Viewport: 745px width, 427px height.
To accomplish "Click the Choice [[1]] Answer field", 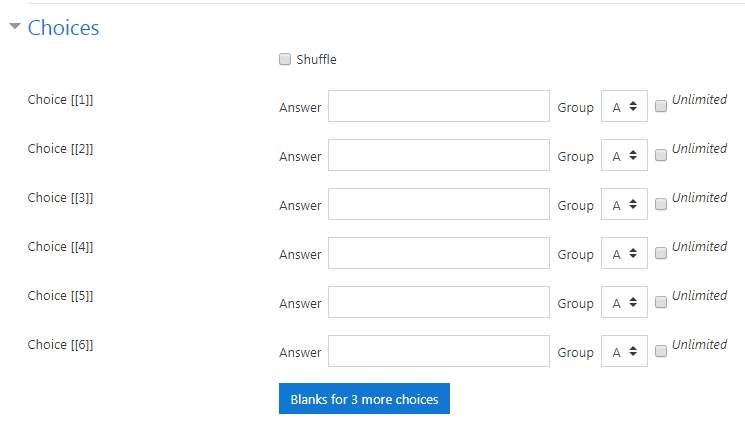I will pyautogui.click(x=439, y=106).
